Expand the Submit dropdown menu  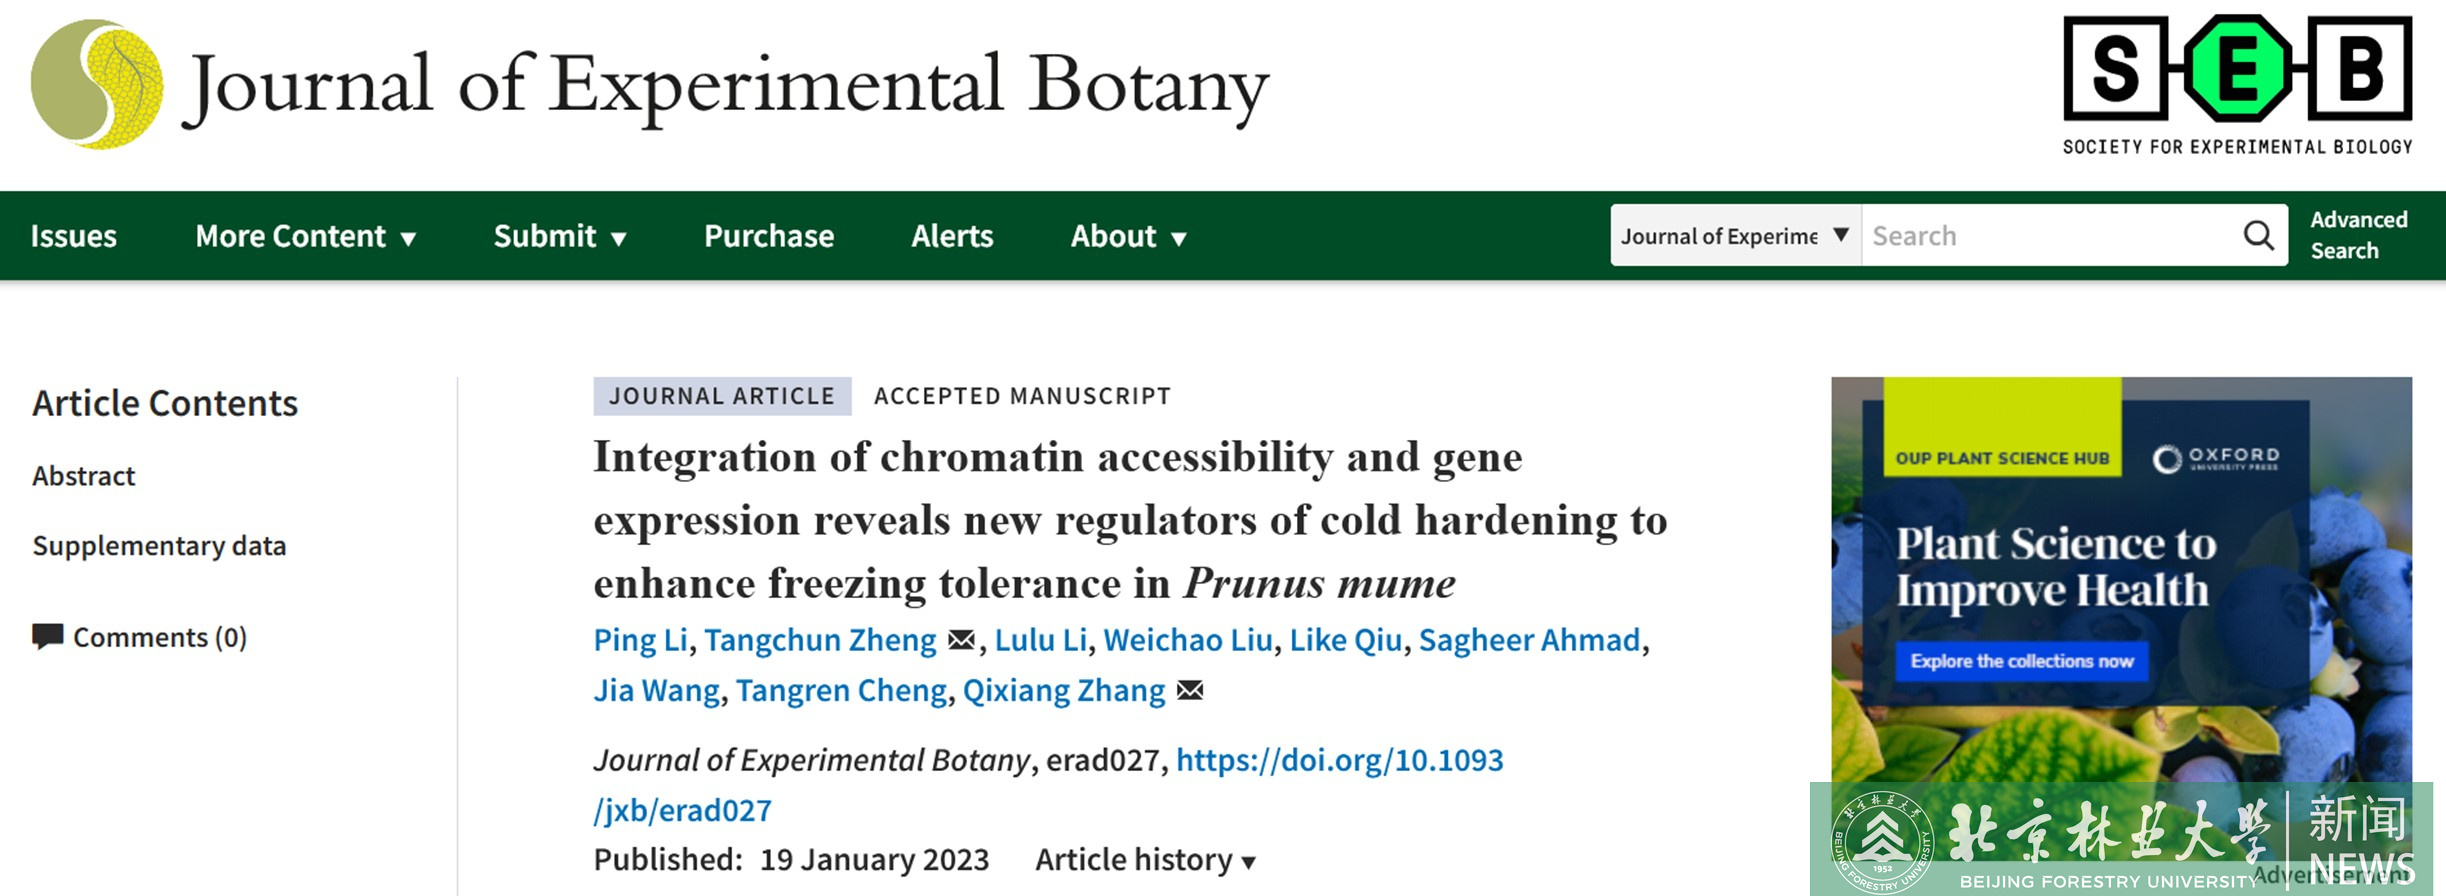(x=560, y=237)
